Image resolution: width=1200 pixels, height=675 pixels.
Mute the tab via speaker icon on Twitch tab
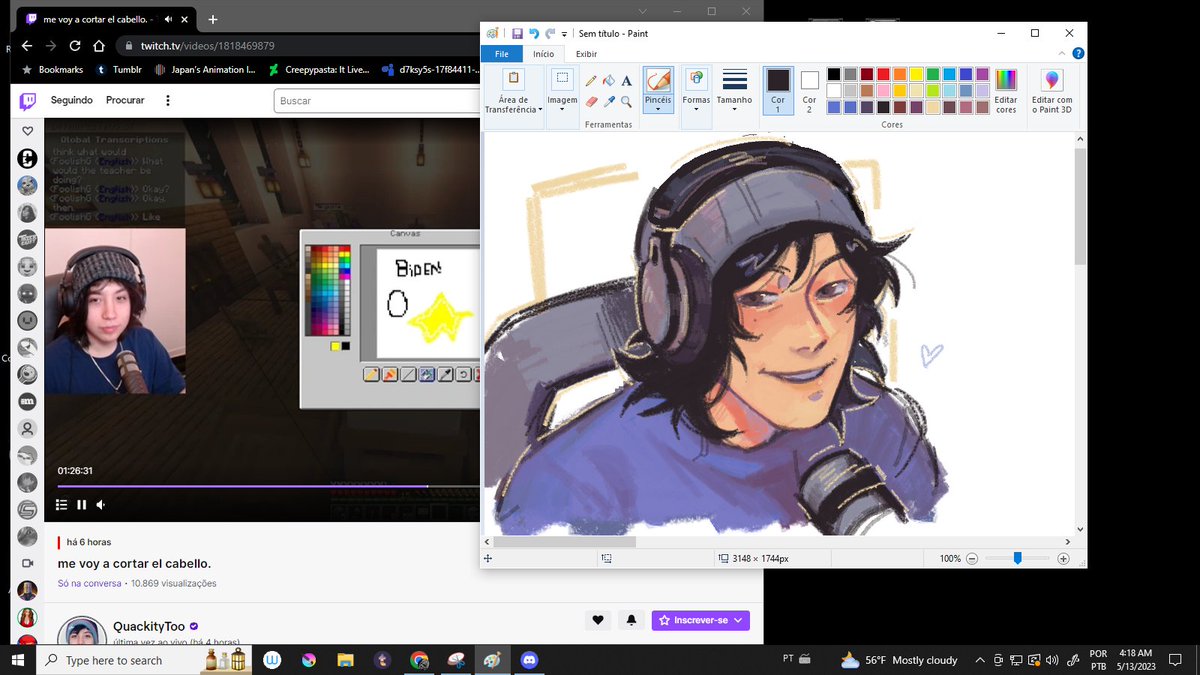[x=168, y=19]
